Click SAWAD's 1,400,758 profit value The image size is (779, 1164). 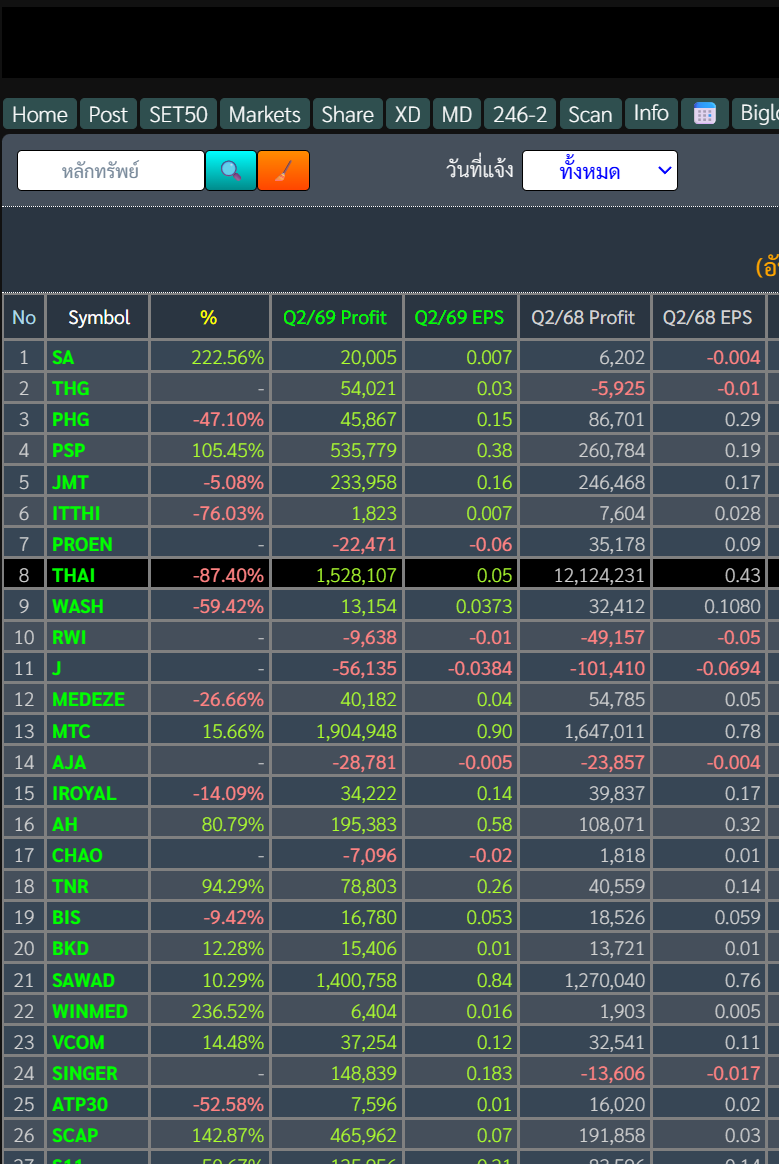[356, 981]
